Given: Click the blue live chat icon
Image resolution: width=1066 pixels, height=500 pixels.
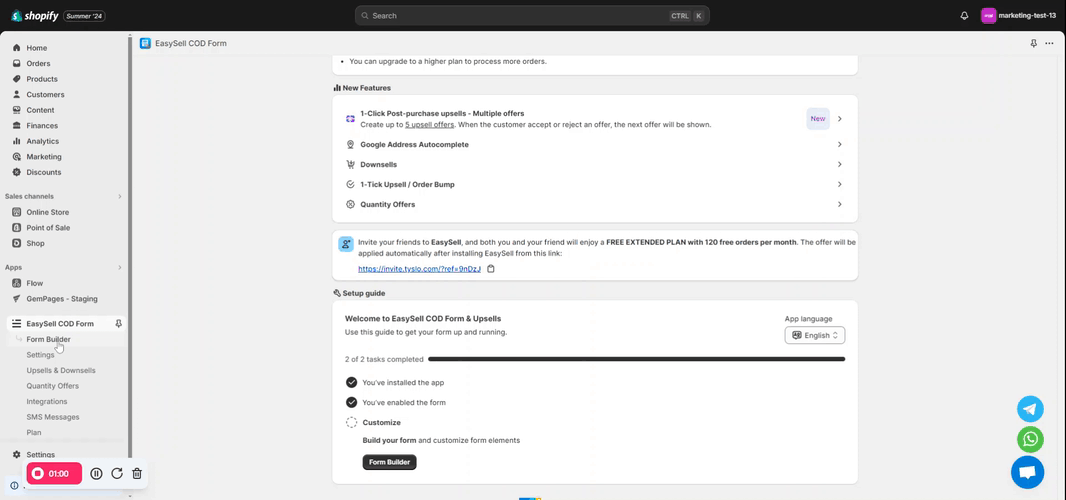Looking at the screenshot, I should [1027, 472].
